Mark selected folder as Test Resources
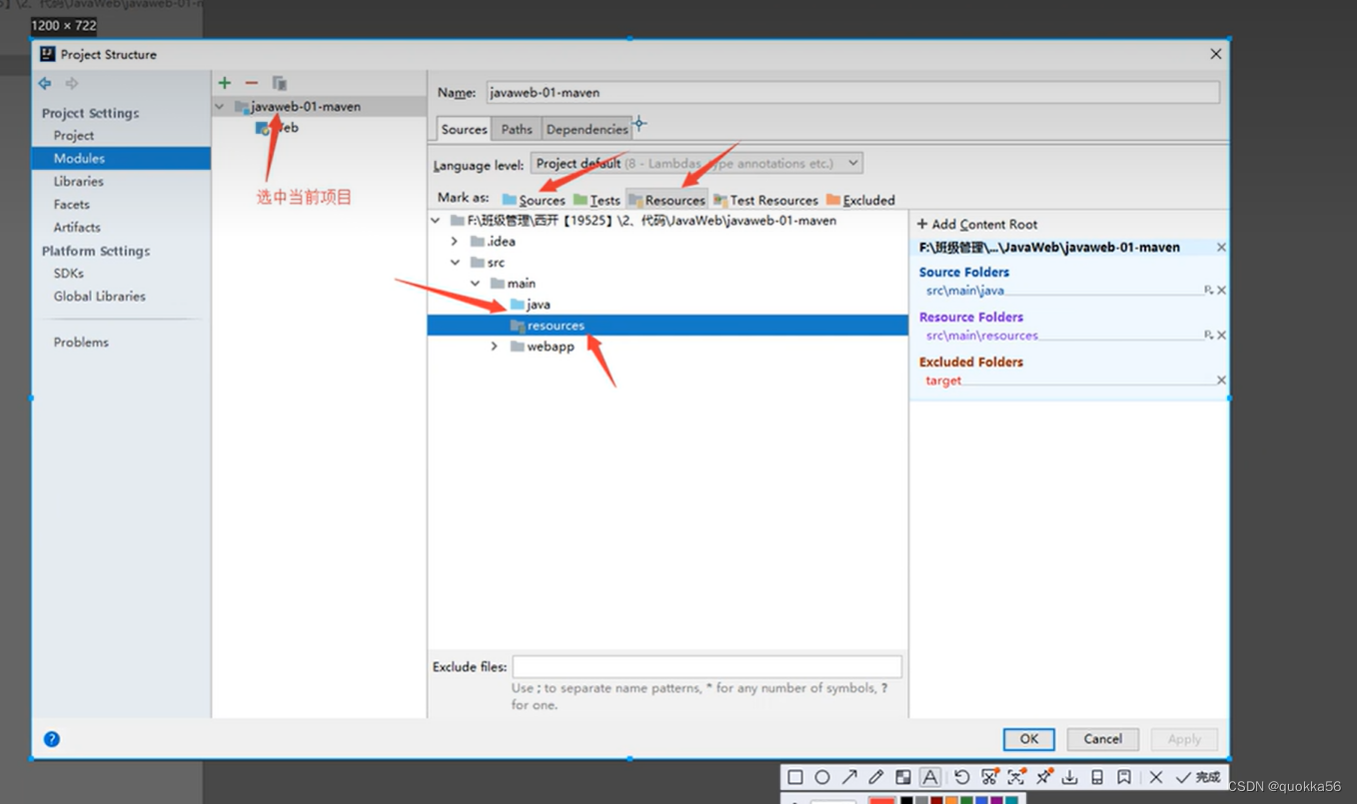Viewport: 1357px width, 804px height. (766, 200)
